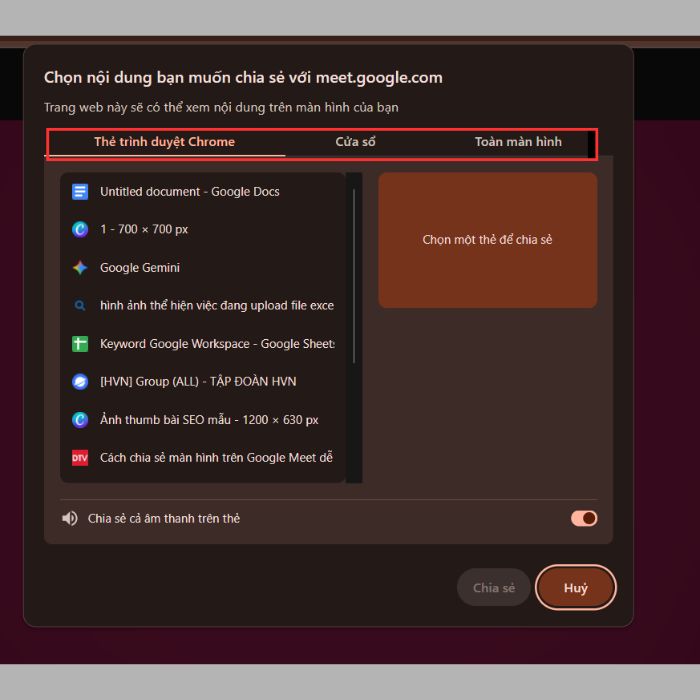Click the red DTV site icon
The image size is (700, 700).
(80, 458)
